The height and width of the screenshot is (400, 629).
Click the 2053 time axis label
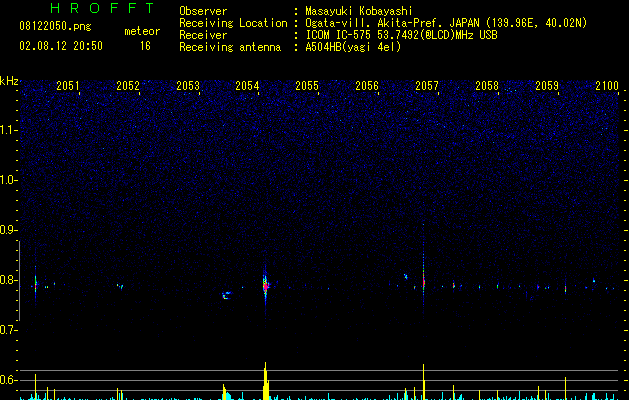(188, 85)
